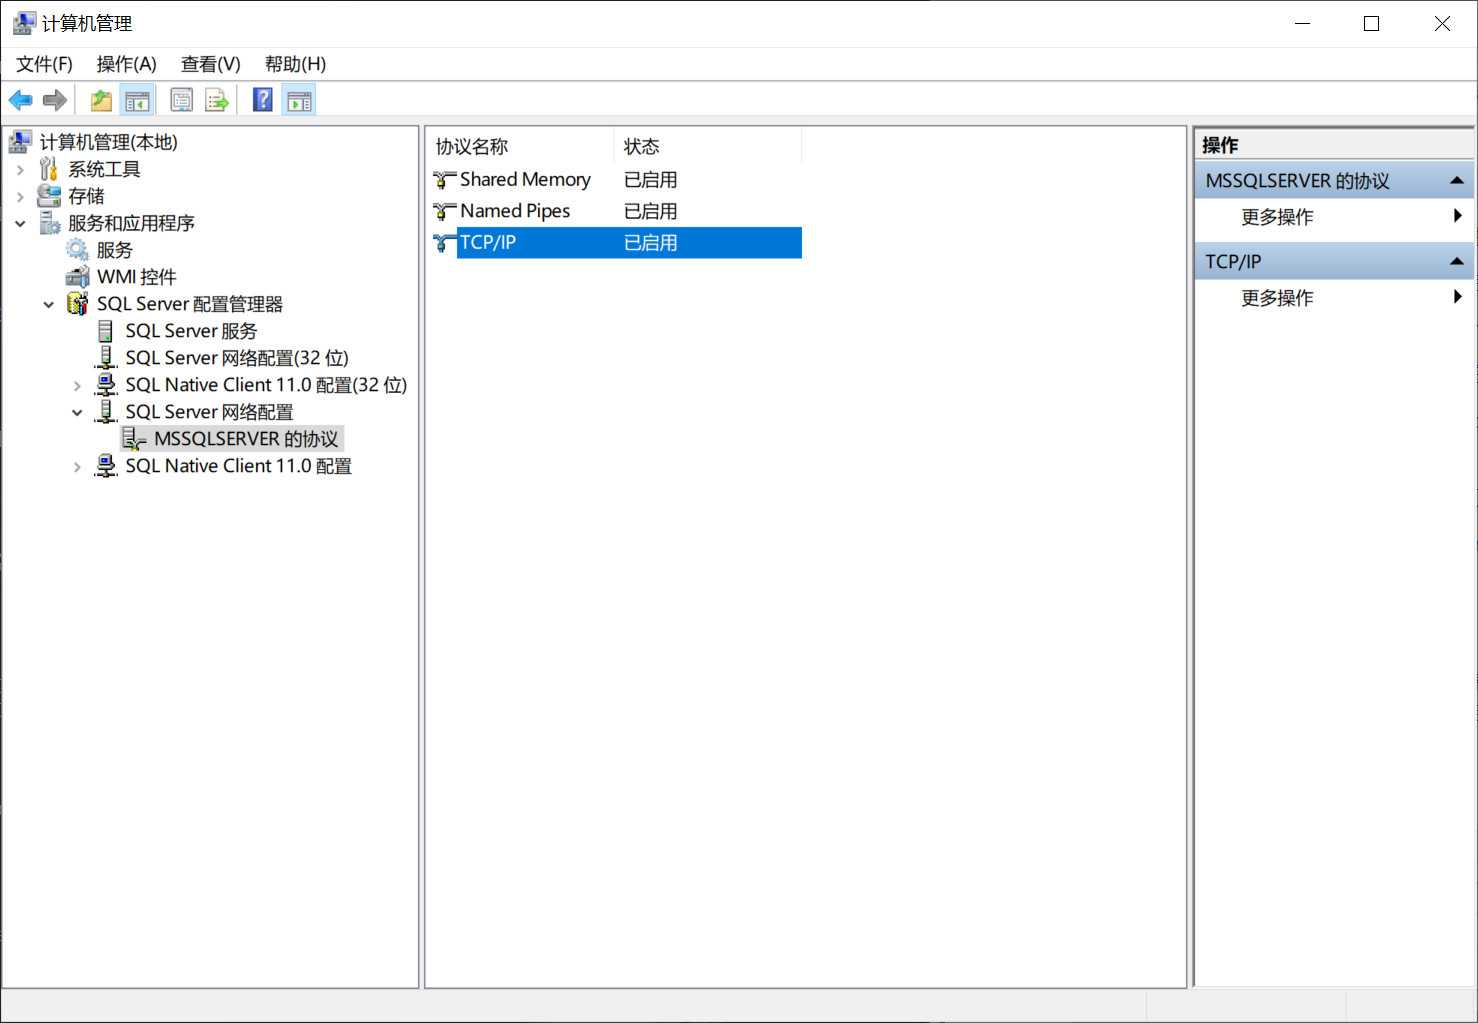Image resolution: width=1478 pixels, height=1023 pixels.
Task: Open the 操作(A) menu
Action: pos(126,64)
